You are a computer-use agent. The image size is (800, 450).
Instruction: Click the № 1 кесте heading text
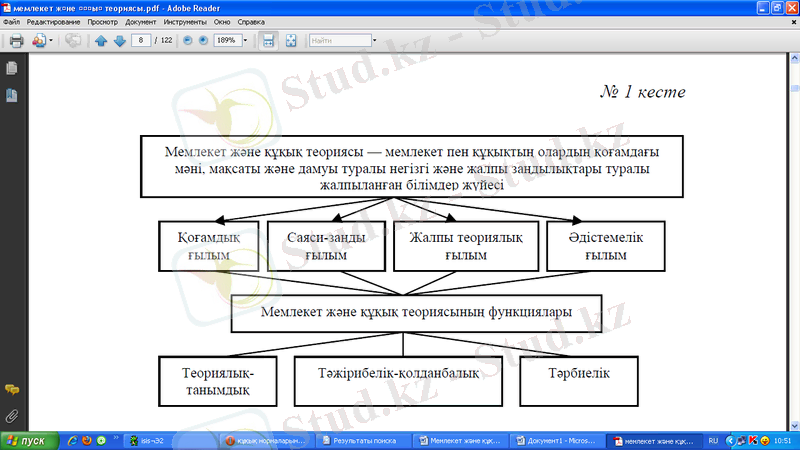click(643, 92)
